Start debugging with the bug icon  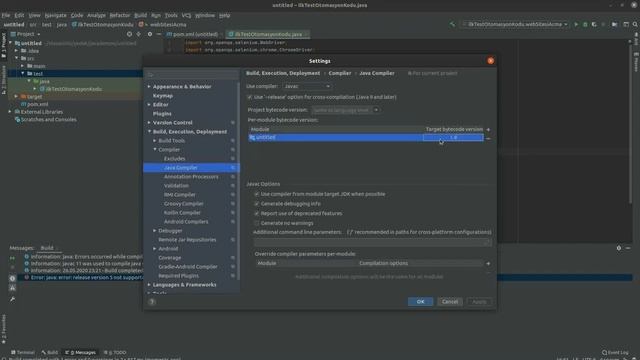pos(585,24)
